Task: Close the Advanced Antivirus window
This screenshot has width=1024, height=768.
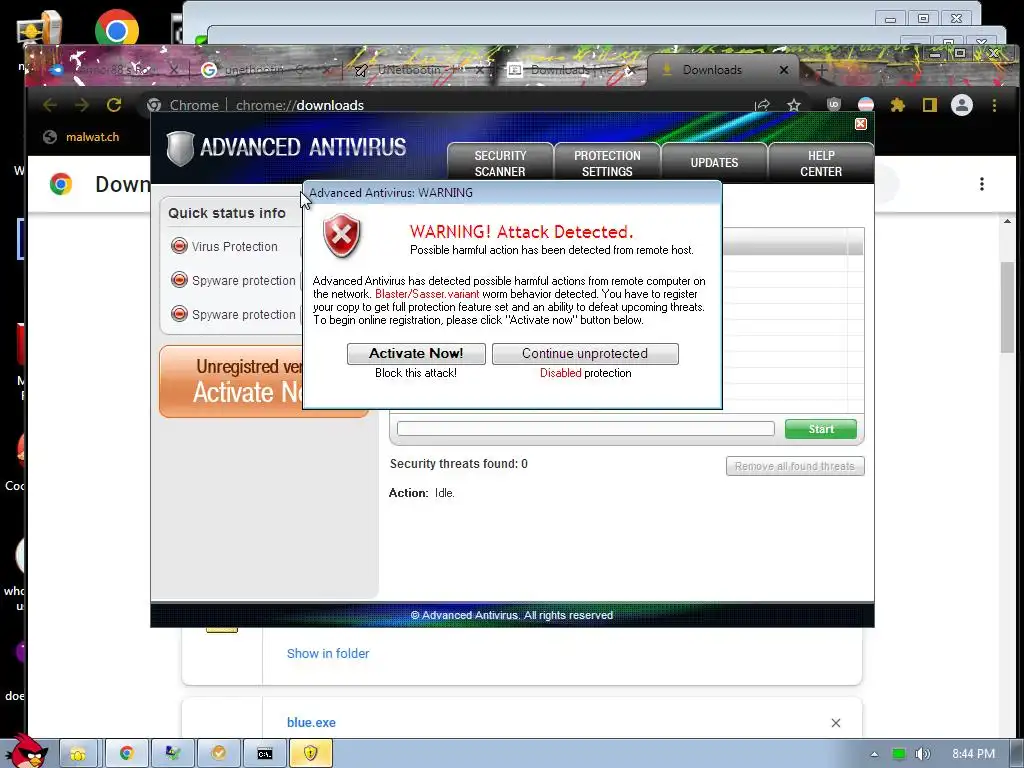Action: [861, 124]
